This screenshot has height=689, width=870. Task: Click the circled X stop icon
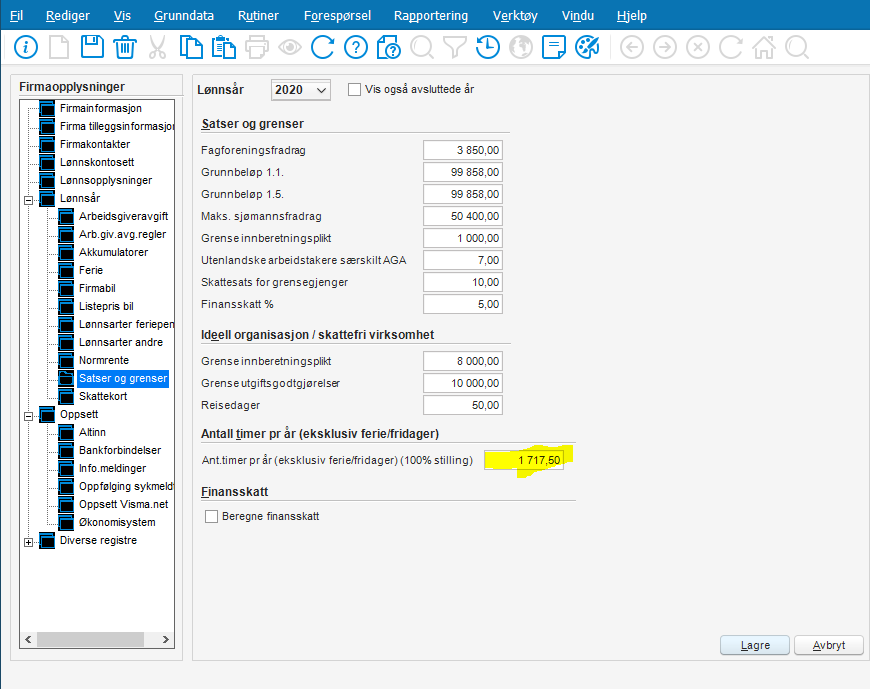[x=697, y=47]
